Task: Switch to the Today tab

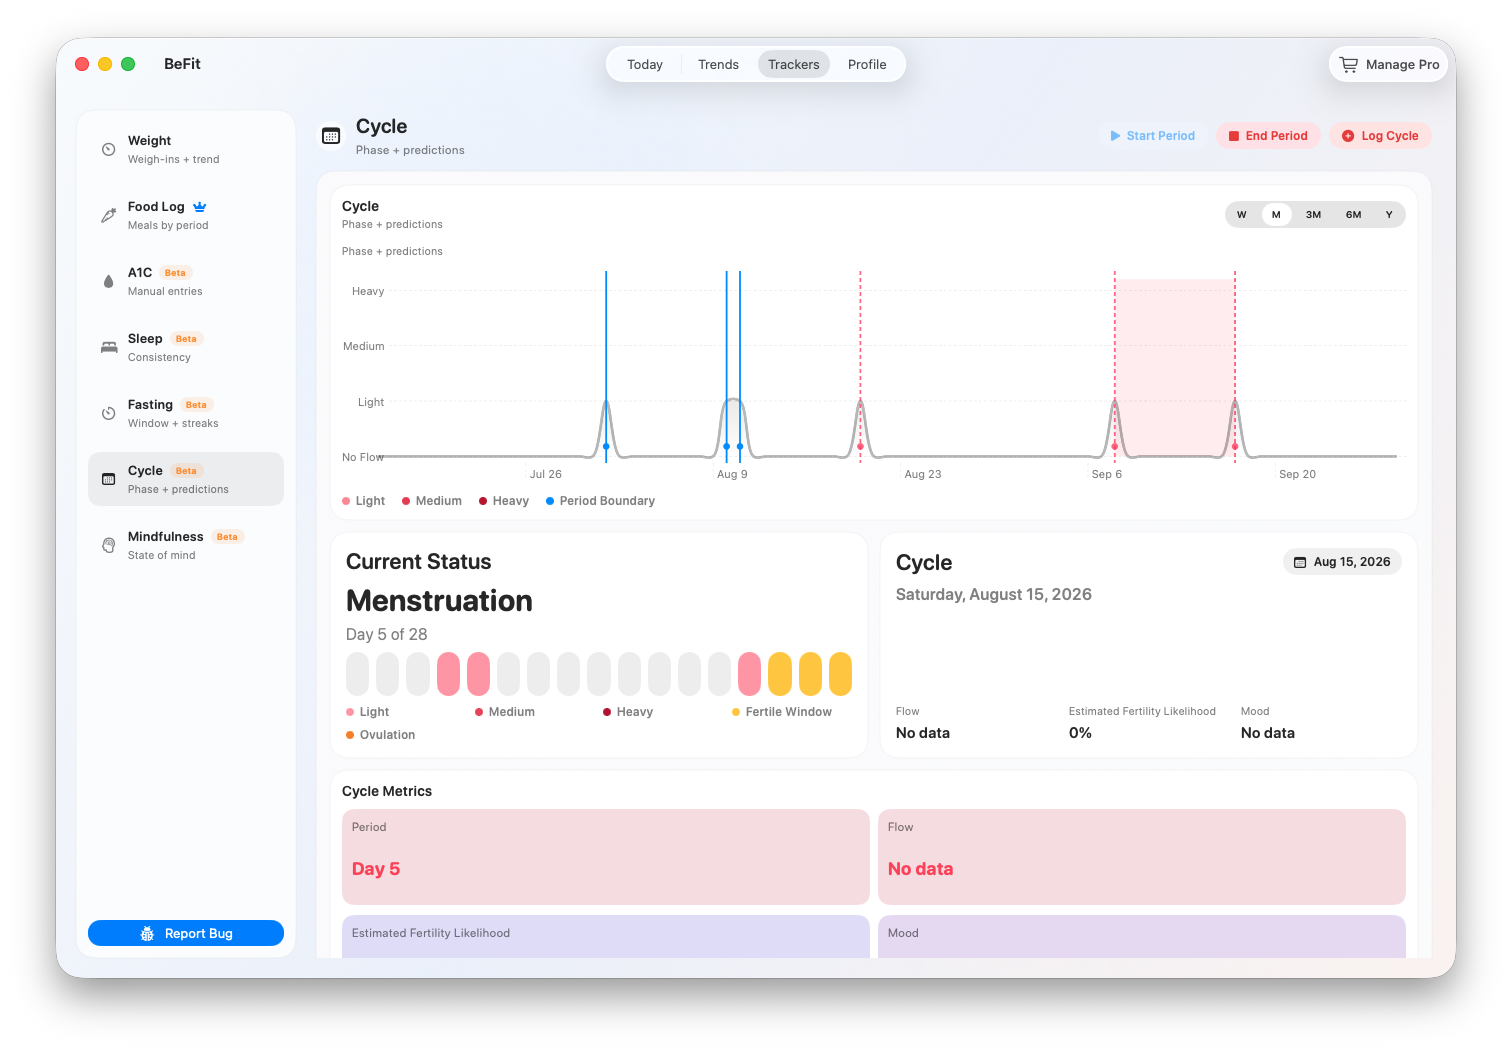Action: pyautogui.click(x=645, y=64)
